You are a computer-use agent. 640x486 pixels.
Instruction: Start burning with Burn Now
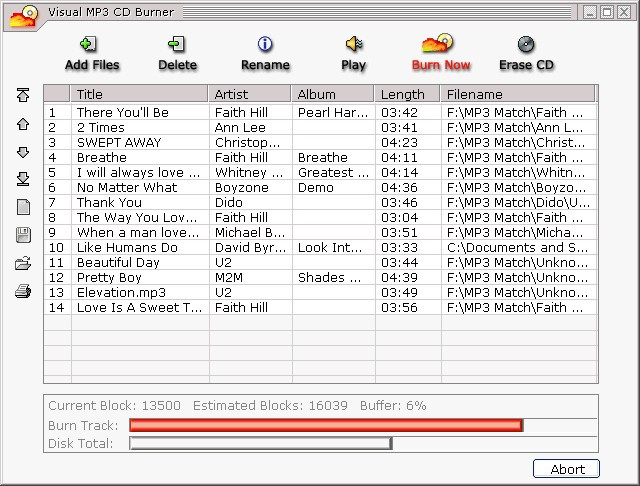[440, 53]
